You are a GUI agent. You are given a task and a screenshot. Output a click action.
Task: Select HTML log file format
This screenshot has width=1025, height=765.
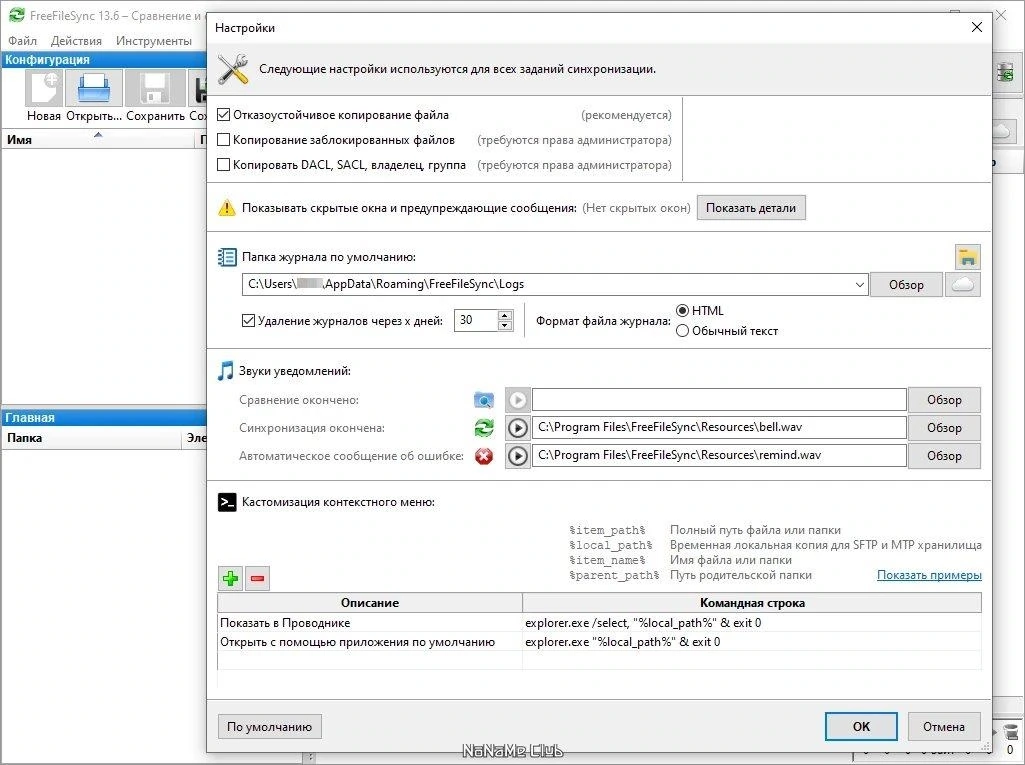coord(682,311)
